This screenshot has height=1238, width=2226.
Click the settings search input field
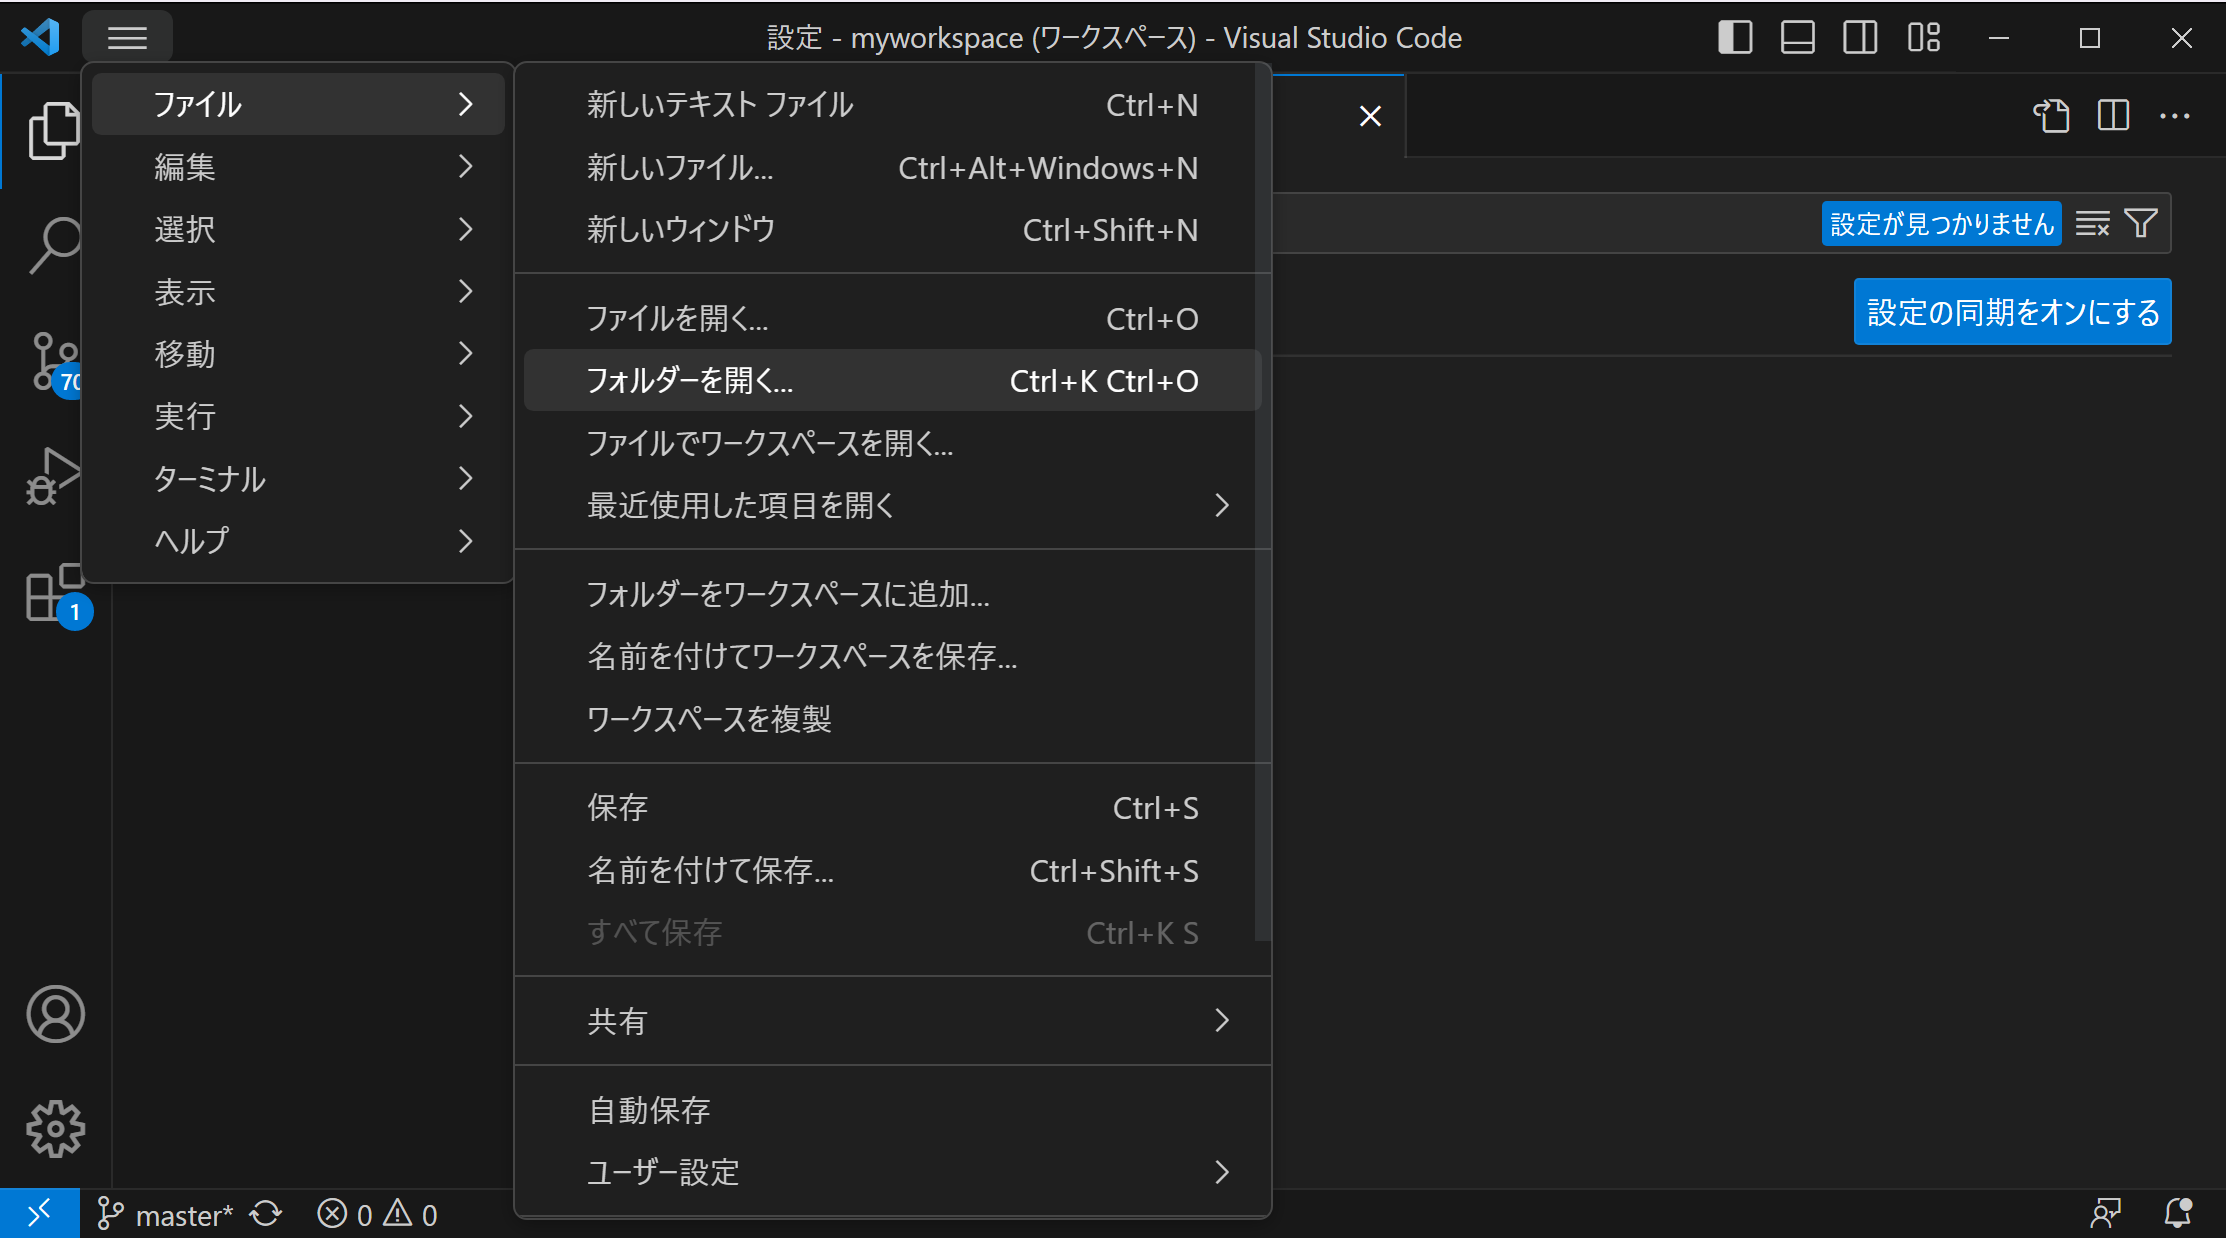tap(1545, 223)
